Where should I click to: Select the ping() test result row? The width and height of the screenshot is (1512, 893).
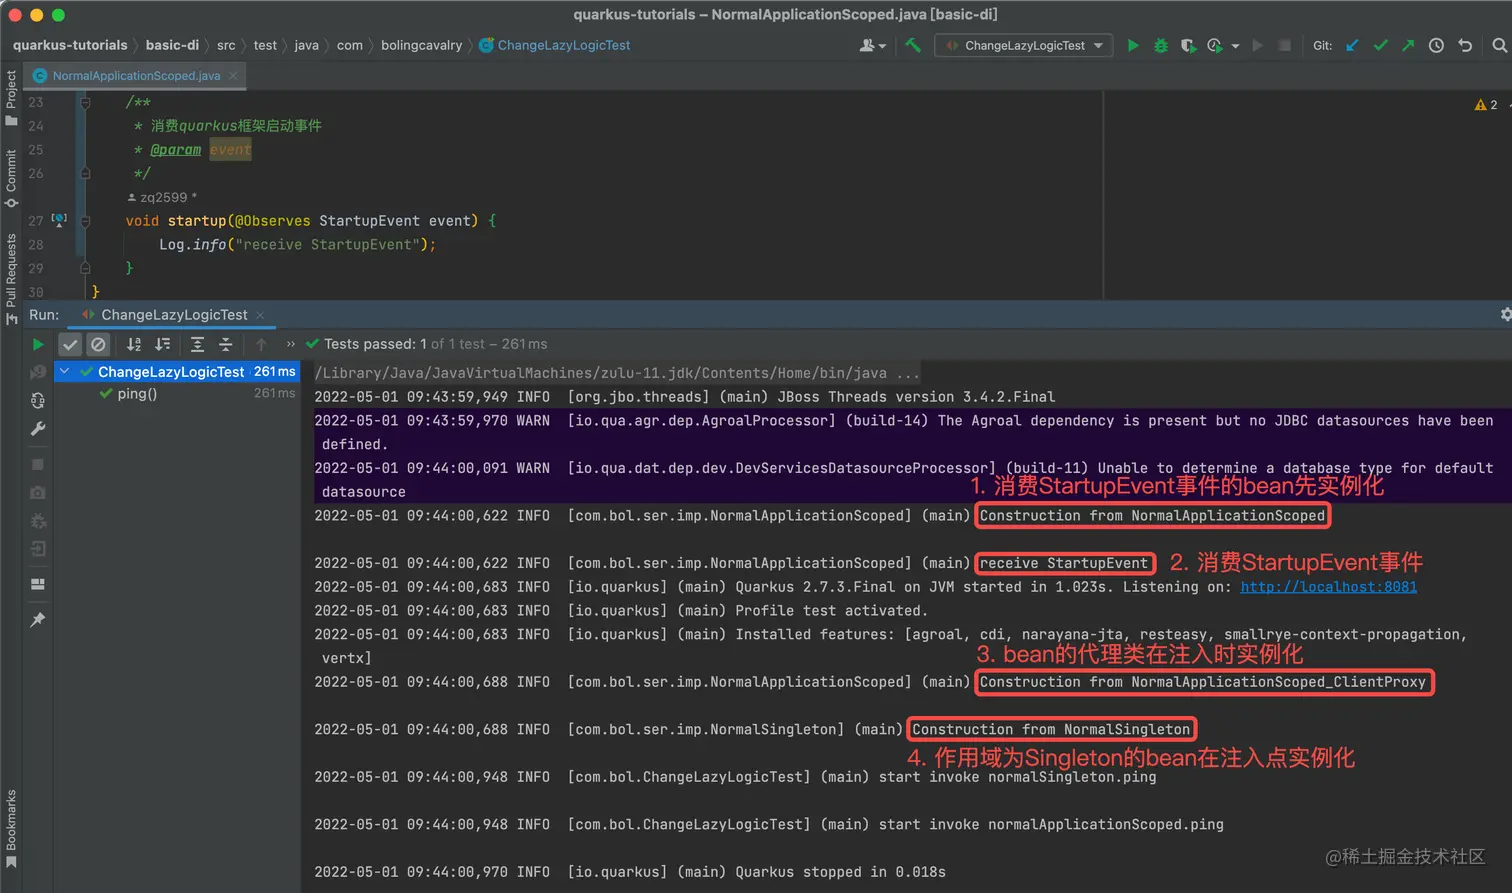pos(177,394)
